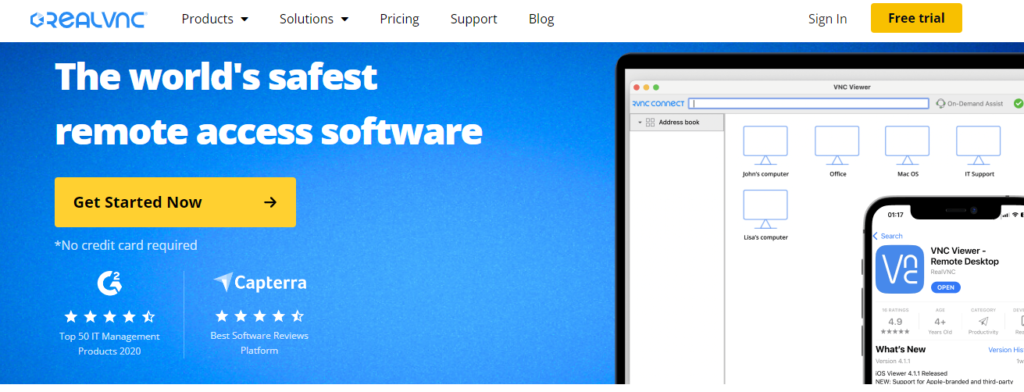The height and width of the screenshot is (392, 1024).
Task: Click the RealVNC logo
Action: [x=88, y=20]
